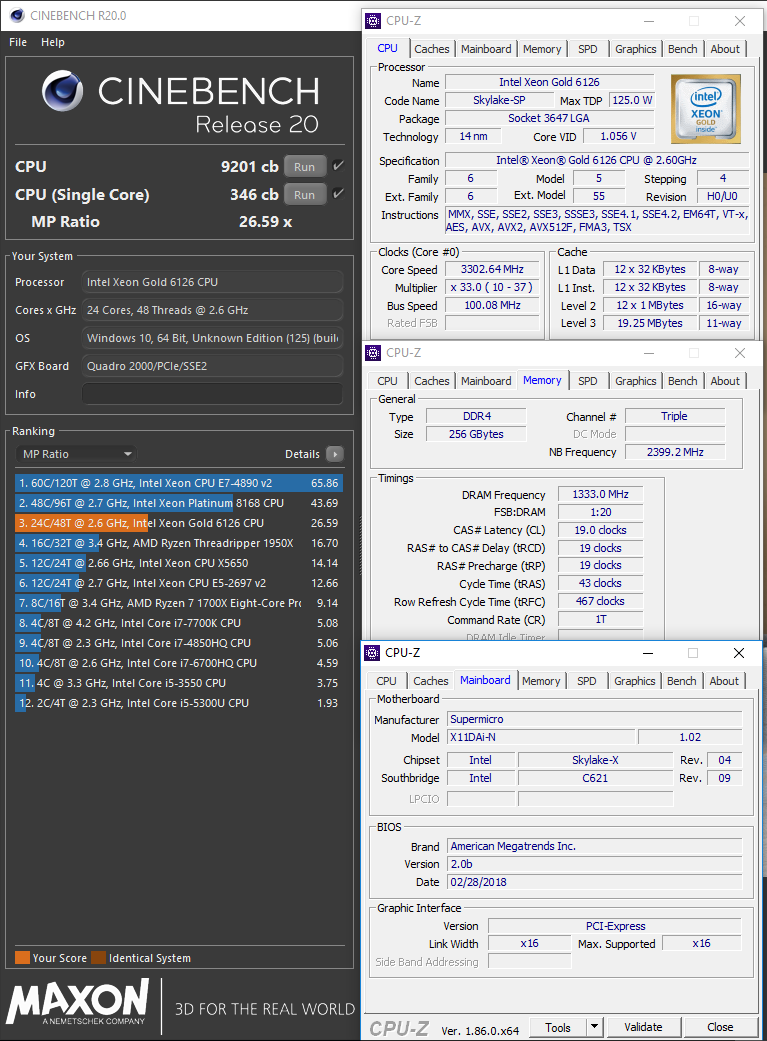This screenshot has width=767, height=1041.
Task: Click the motherboard model X11DAi-N field
Action: click(x=541, y=738)
